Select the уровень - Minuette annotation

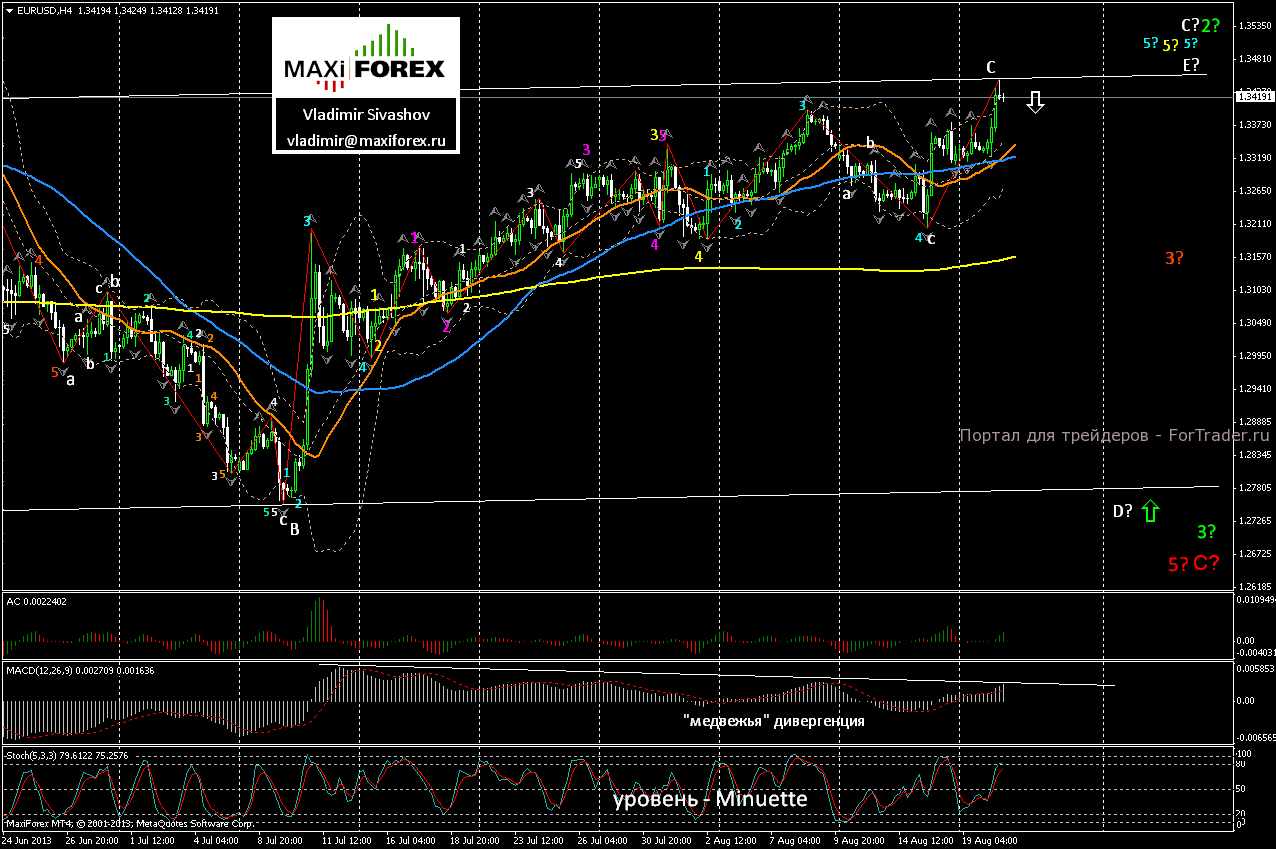710,799
